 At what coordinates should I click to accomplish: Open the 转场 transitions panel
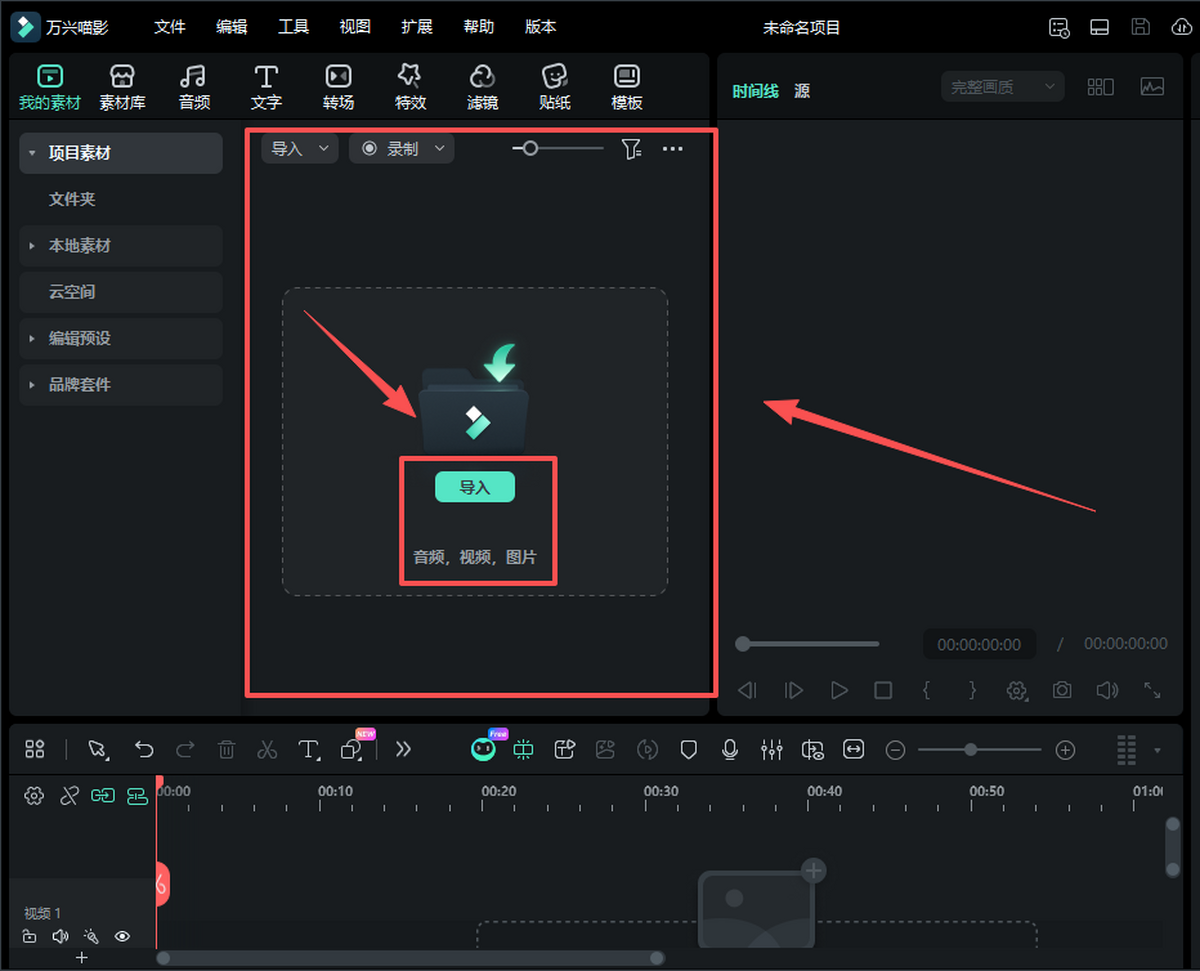(338, 87)
